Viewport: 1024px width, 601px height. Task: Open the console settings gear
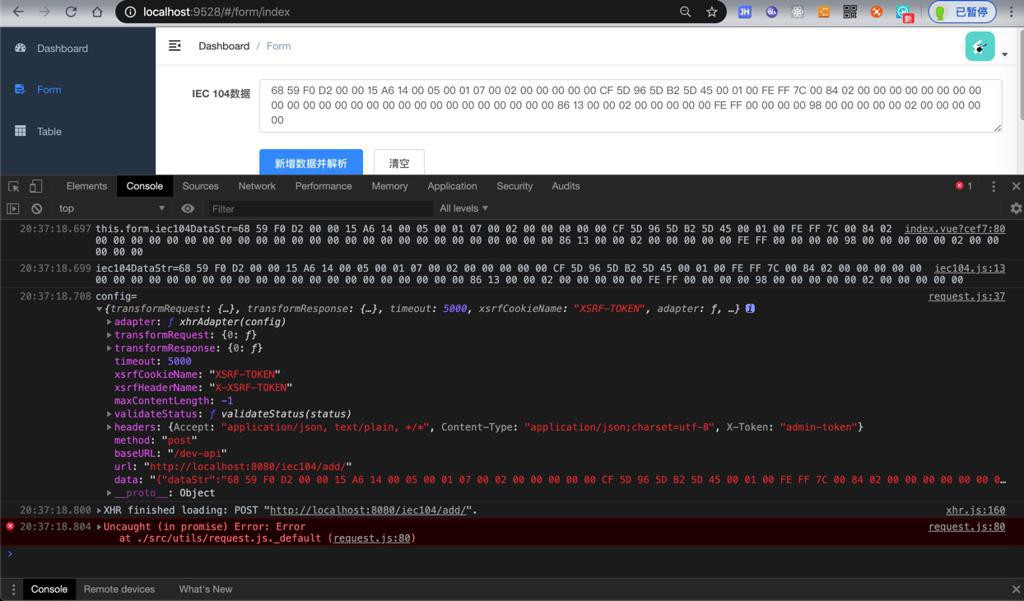pyautogui.click(x=1016, y=208)
